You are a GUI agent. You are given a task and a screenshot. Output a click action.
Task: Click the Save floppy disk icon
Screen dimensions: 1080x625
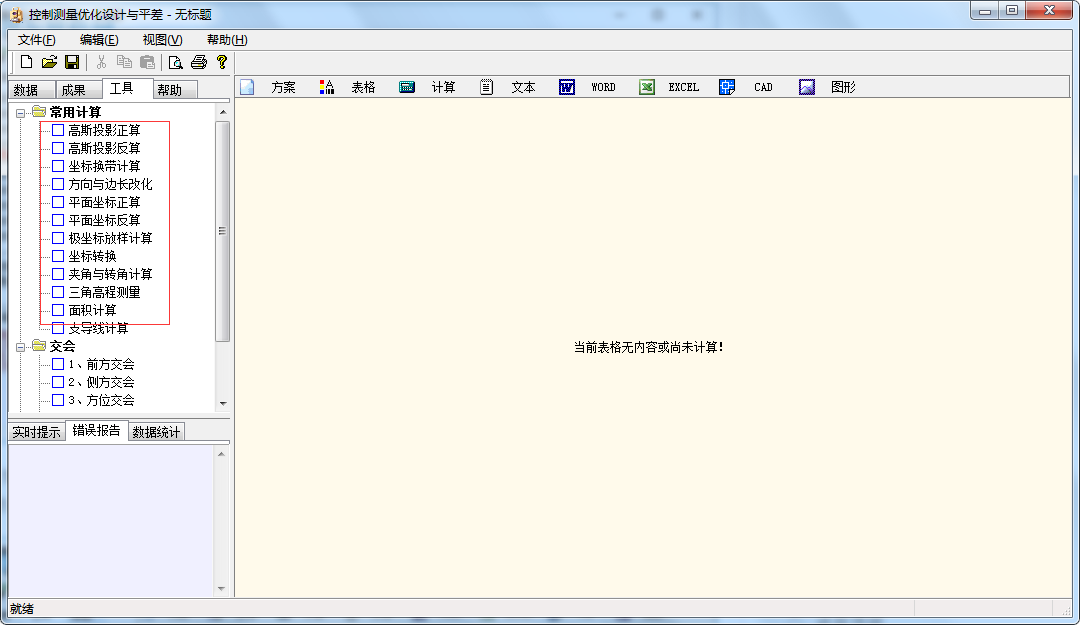[x=72, y=62]
